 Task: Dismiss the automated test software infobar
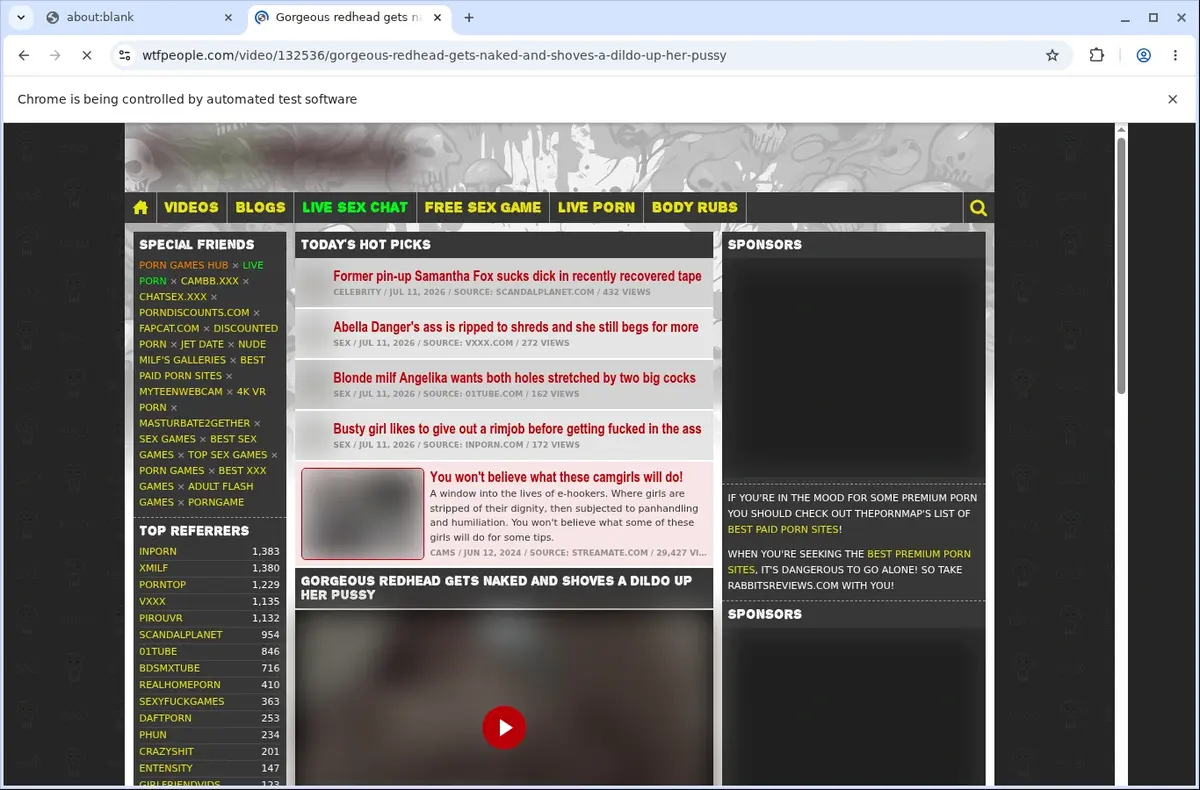[x=1173, y=99]
